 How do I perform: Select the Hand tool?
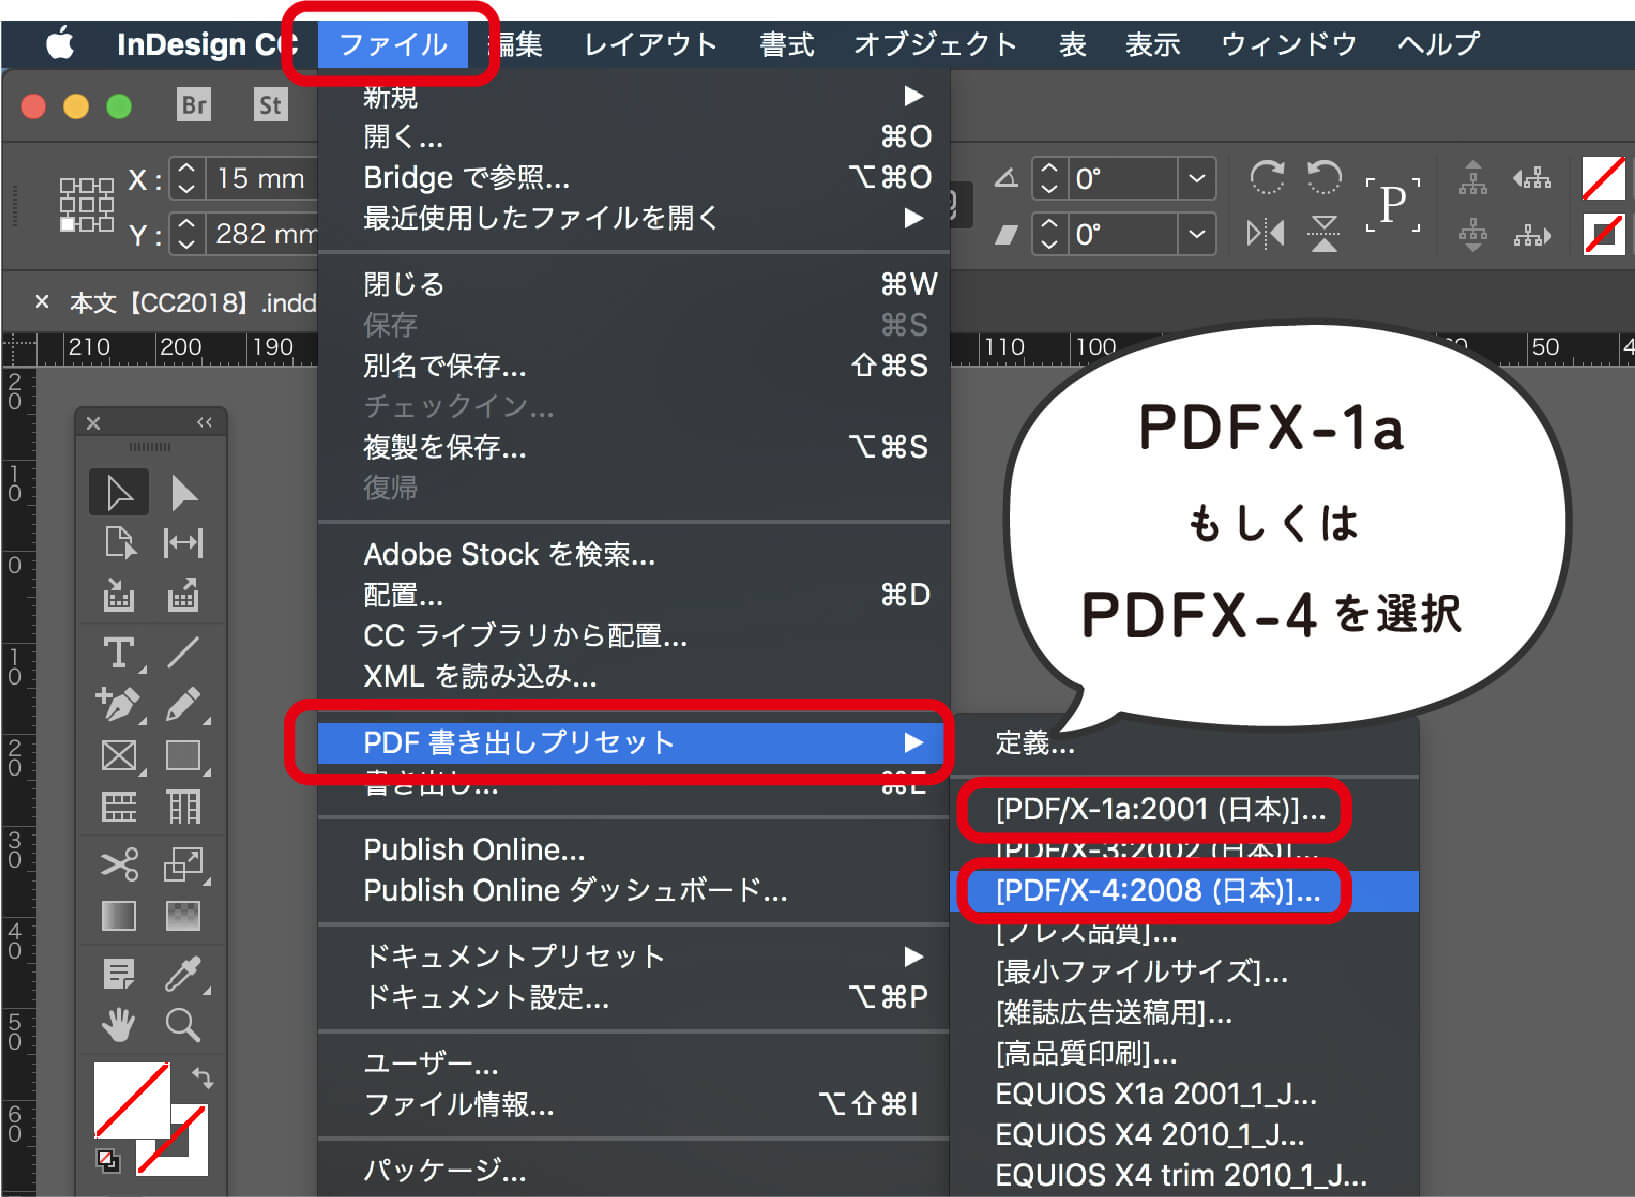119,1025
